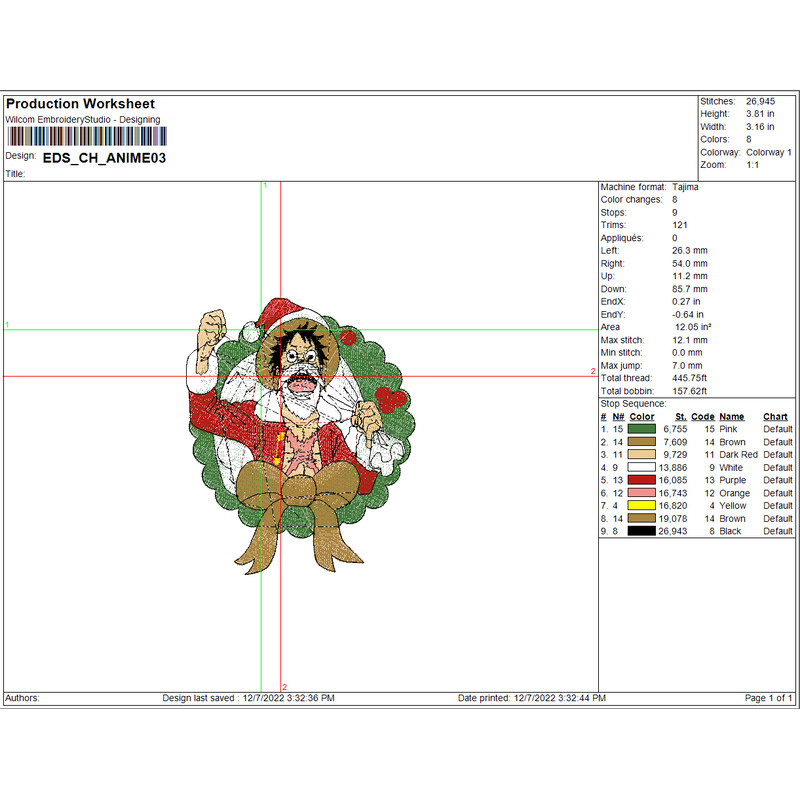
Task: Click the pink swatch labeled Orange
Action: (641, 493)
